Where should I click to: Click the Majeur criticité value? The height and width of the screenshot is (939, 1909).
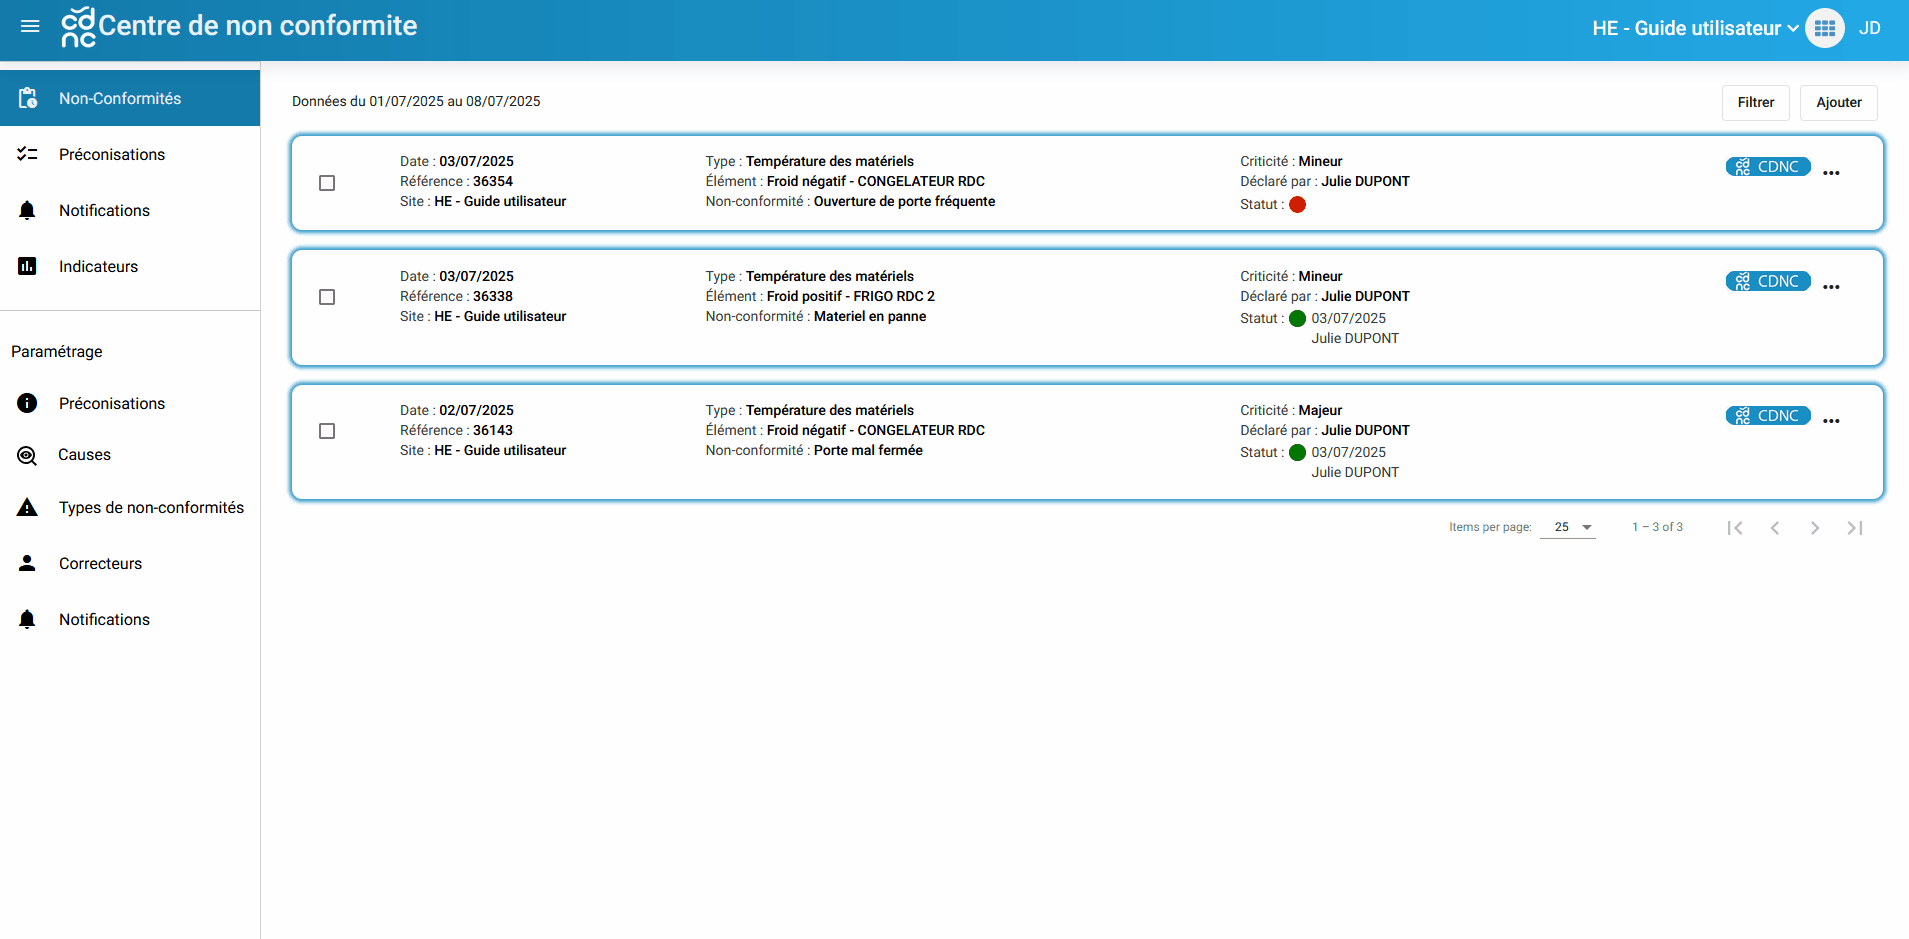click(x=1320, y=410)
